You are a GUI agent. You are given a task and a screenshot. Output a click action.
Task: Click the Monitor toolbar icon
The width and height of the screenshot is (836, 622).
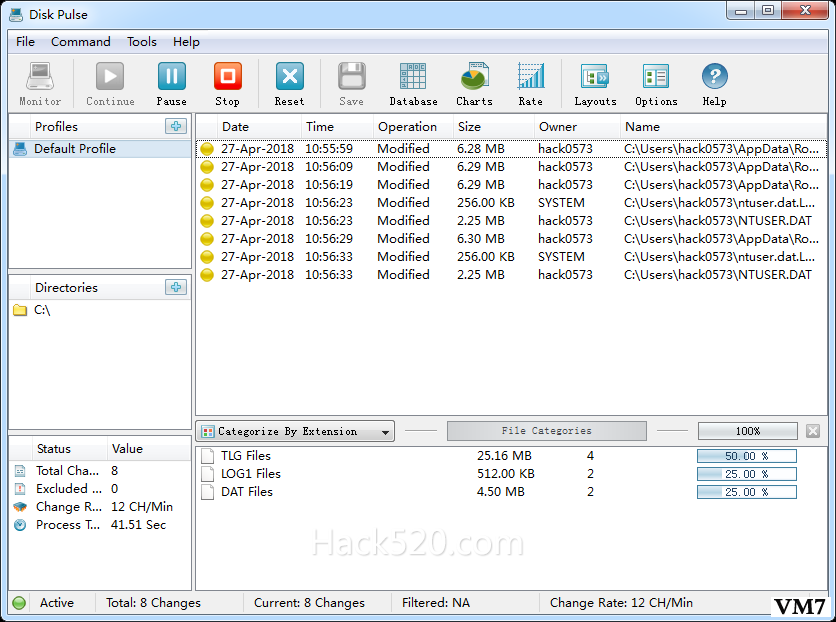tap(40, 76)
